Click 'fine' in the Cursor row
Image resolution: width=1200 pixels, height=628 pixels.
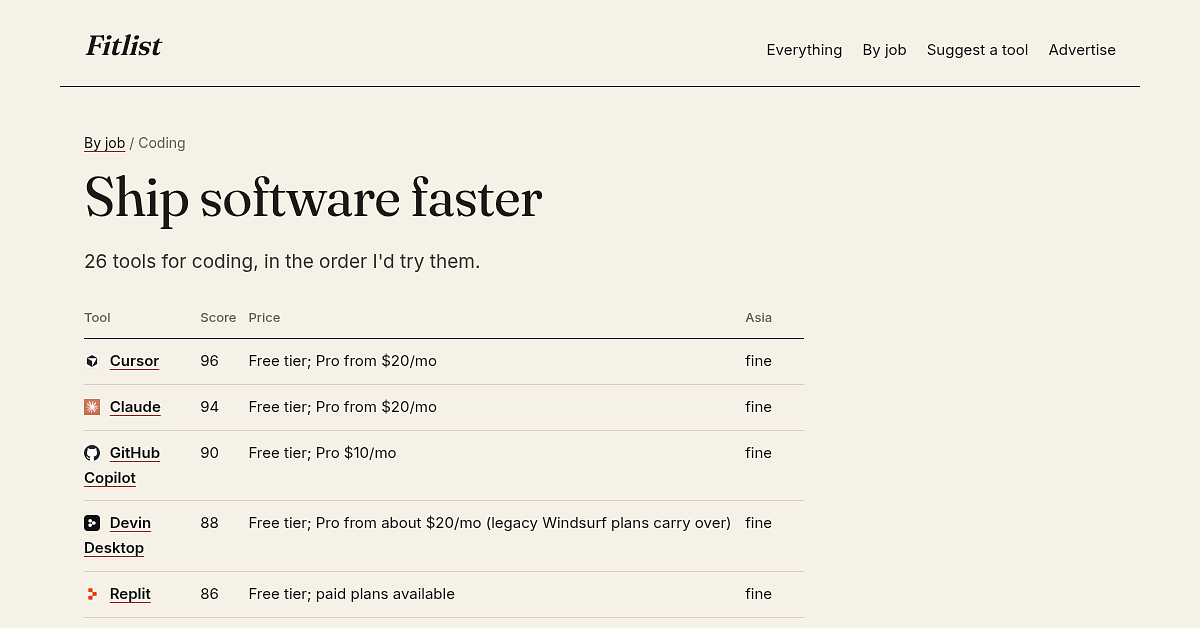758,361
